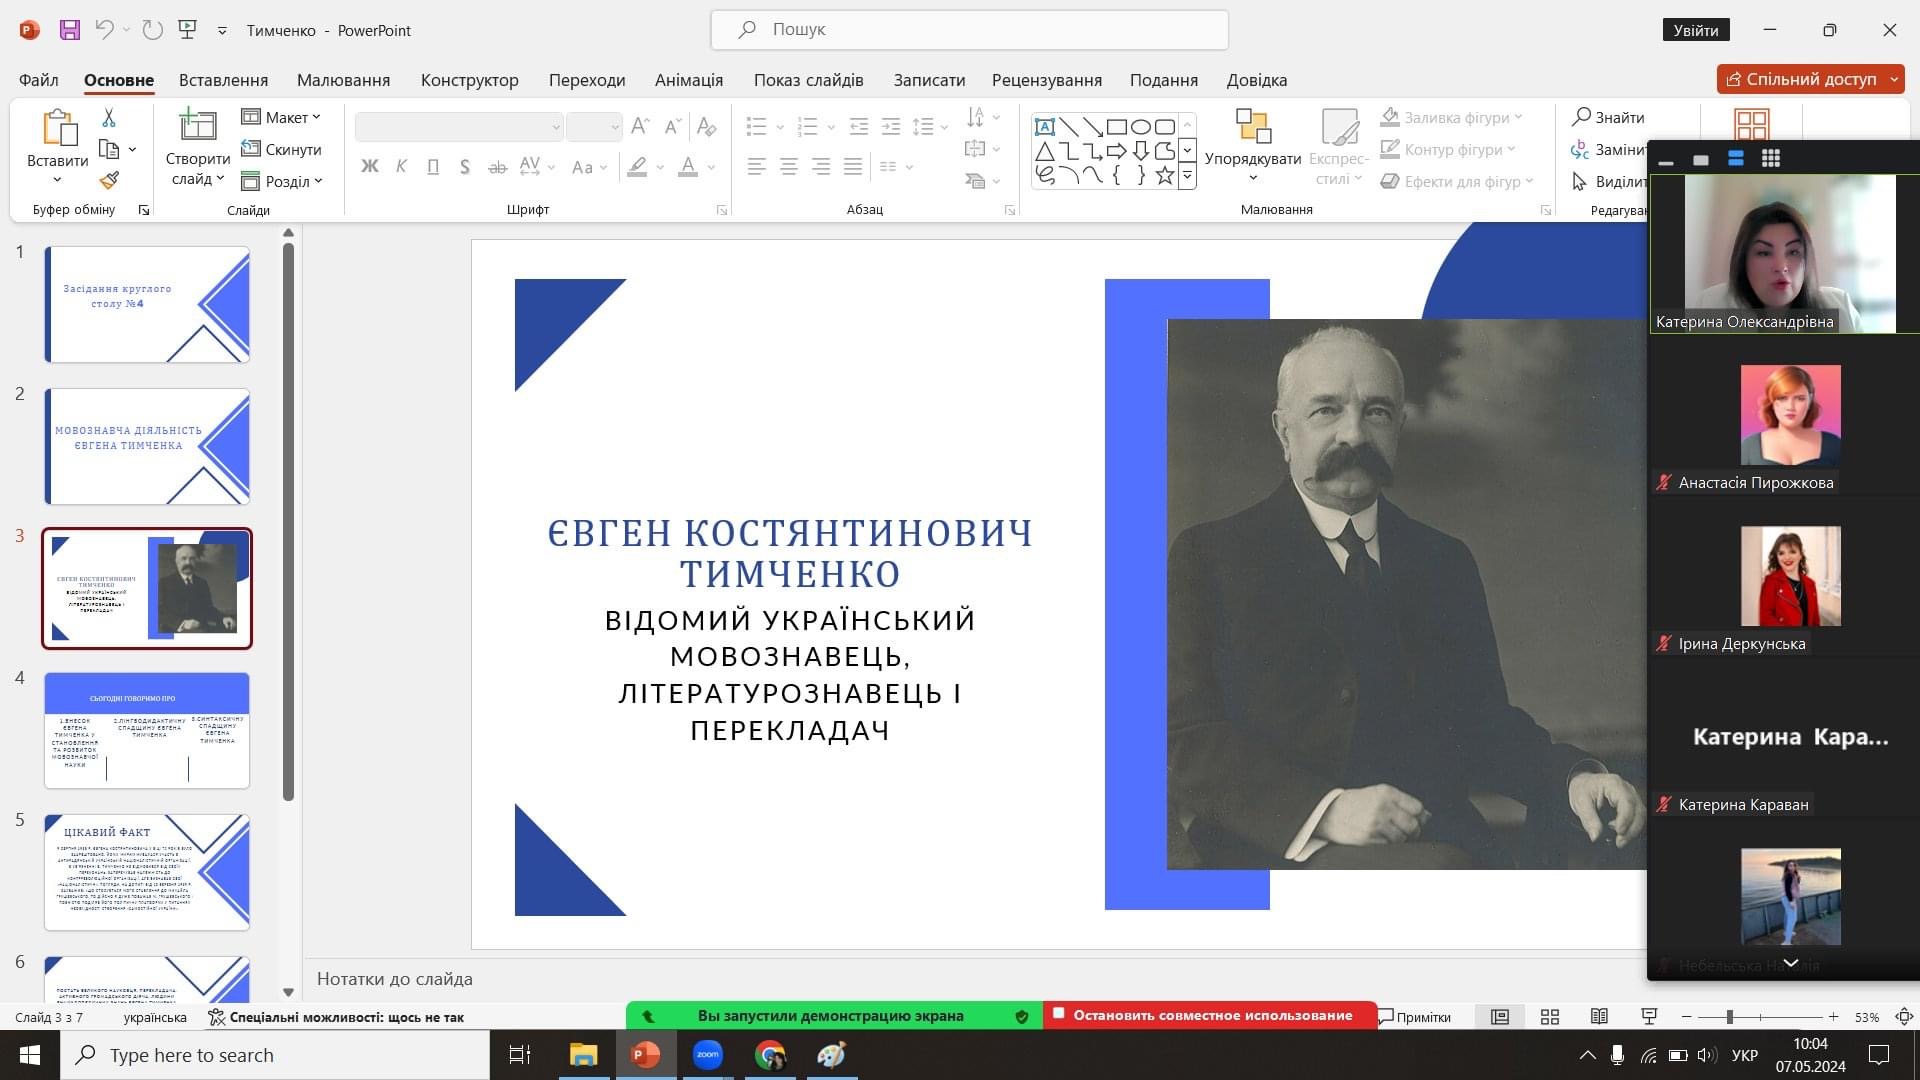Center the paragraph text

789,167
